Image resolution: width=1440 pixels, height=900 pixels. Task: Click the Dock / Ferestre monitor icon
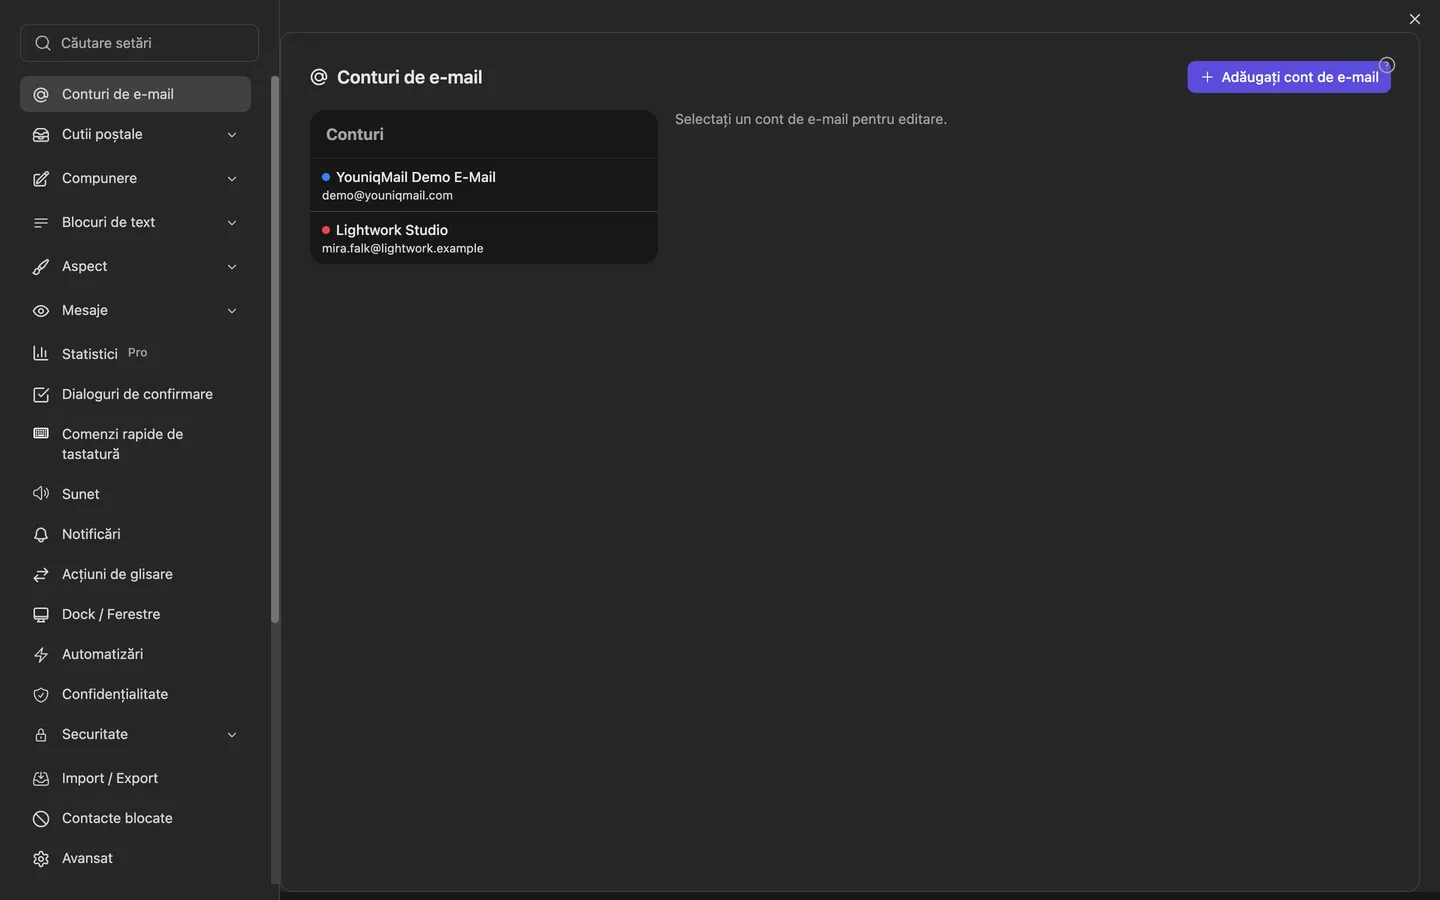[x=41, y=614]
